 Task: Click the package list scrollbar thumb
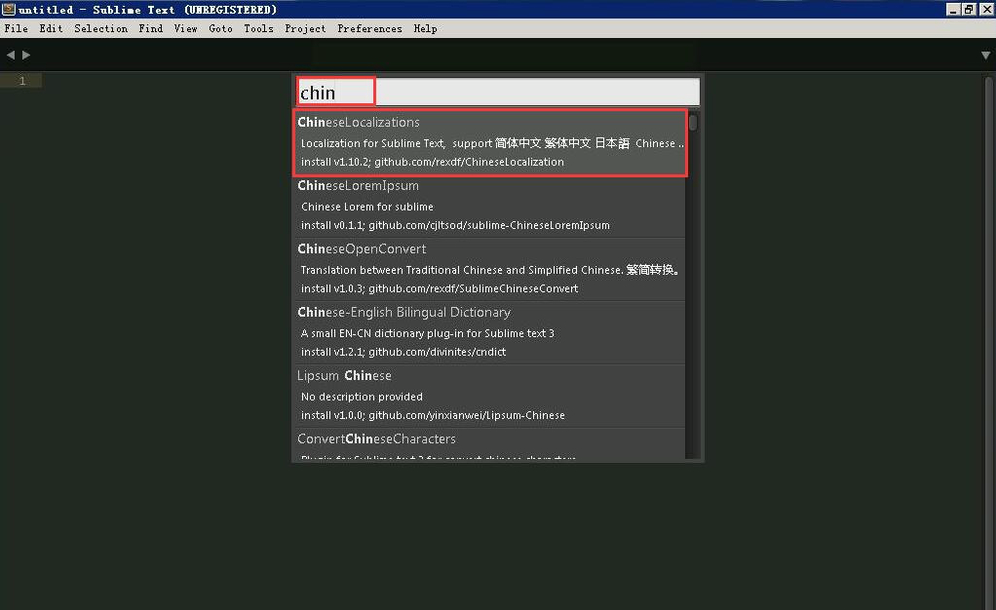[x=693, y=122]
